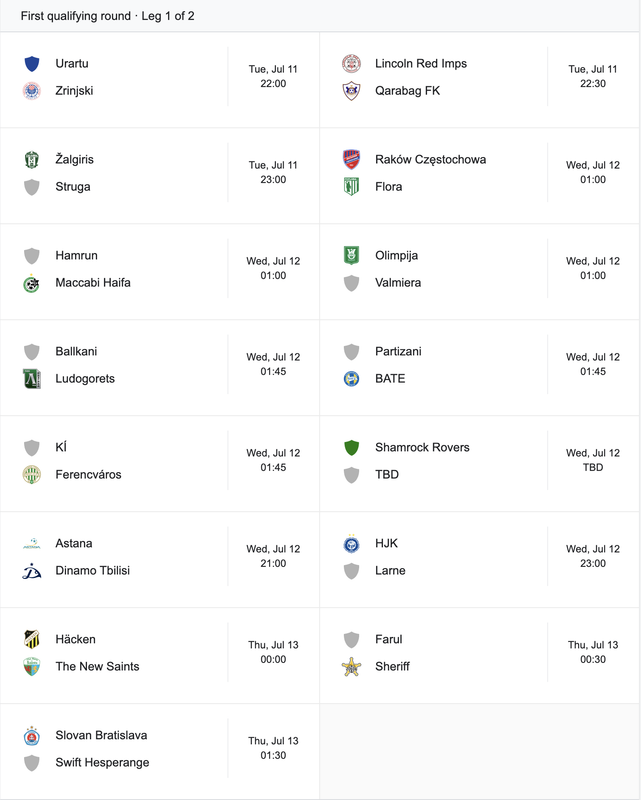This screenshot has height=800, width=641.
Task: Click the Dinamo Tbilisi logo
Action: (x=32, y=571)
